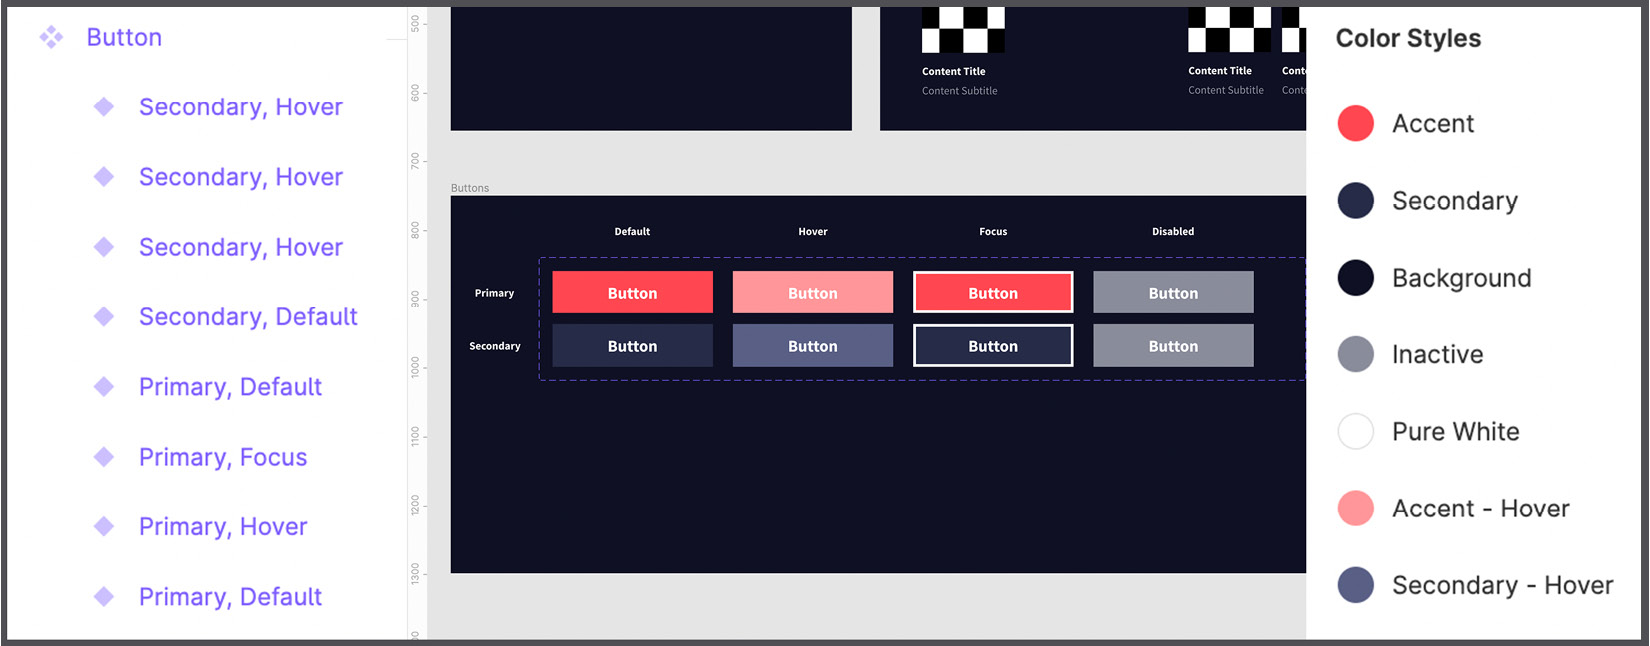Choose the Secondary color style swatch
The height and width of the screenshot is (646, 1650).
(1355, 201)
